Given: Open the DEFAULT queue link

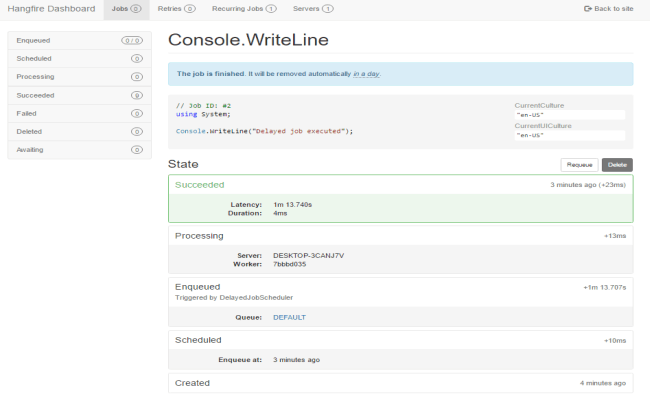Looking at the screenshot, I should point(289,317).
